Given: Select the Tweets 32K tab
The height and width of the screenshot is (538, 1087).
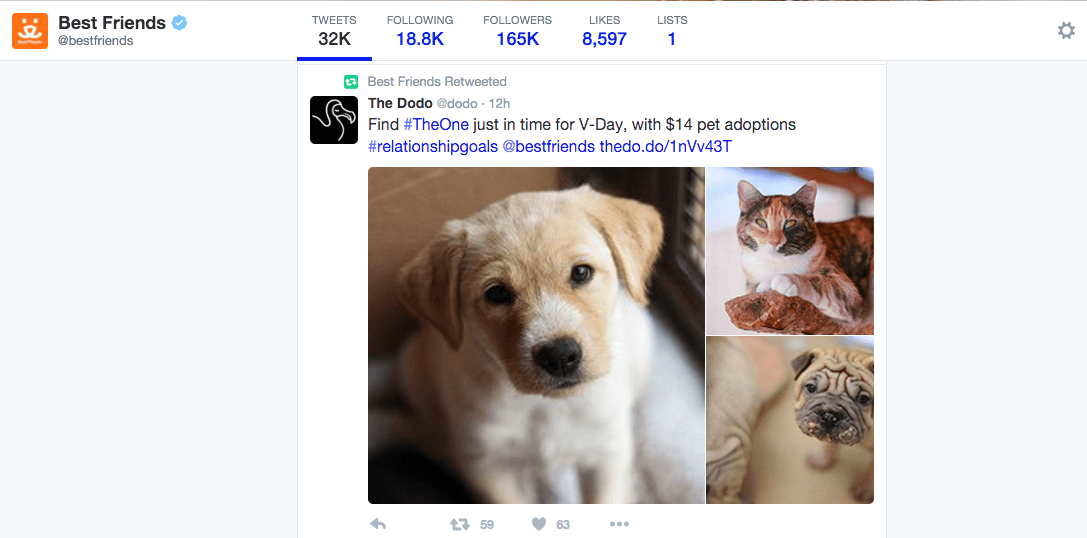Looking at the screenshot, I should click(x=334, y=31).
